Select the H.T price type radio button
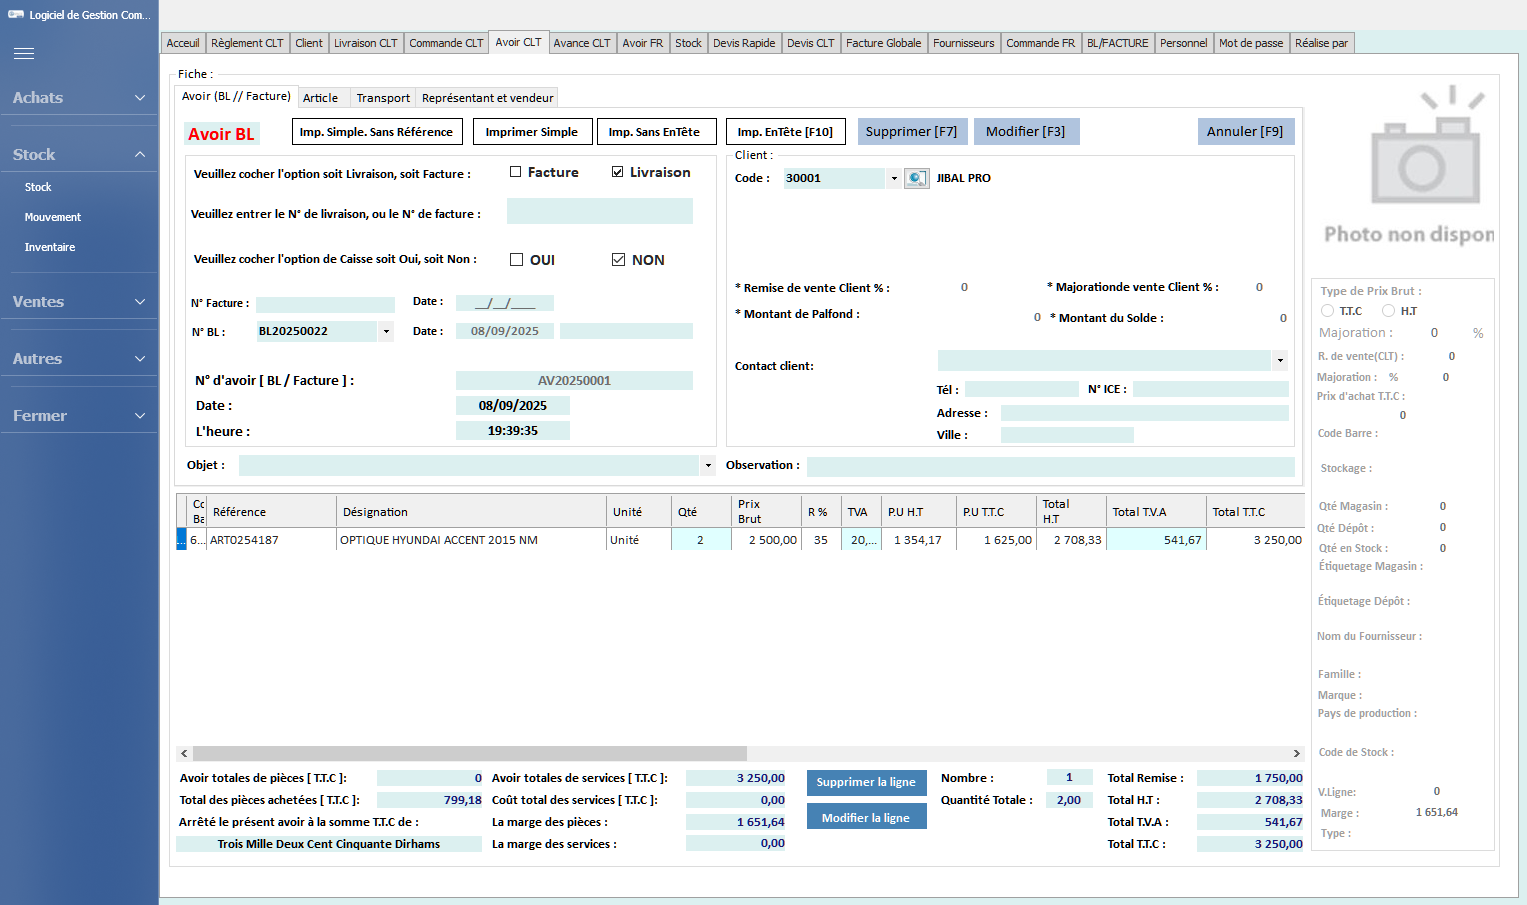 point(1388,311)
